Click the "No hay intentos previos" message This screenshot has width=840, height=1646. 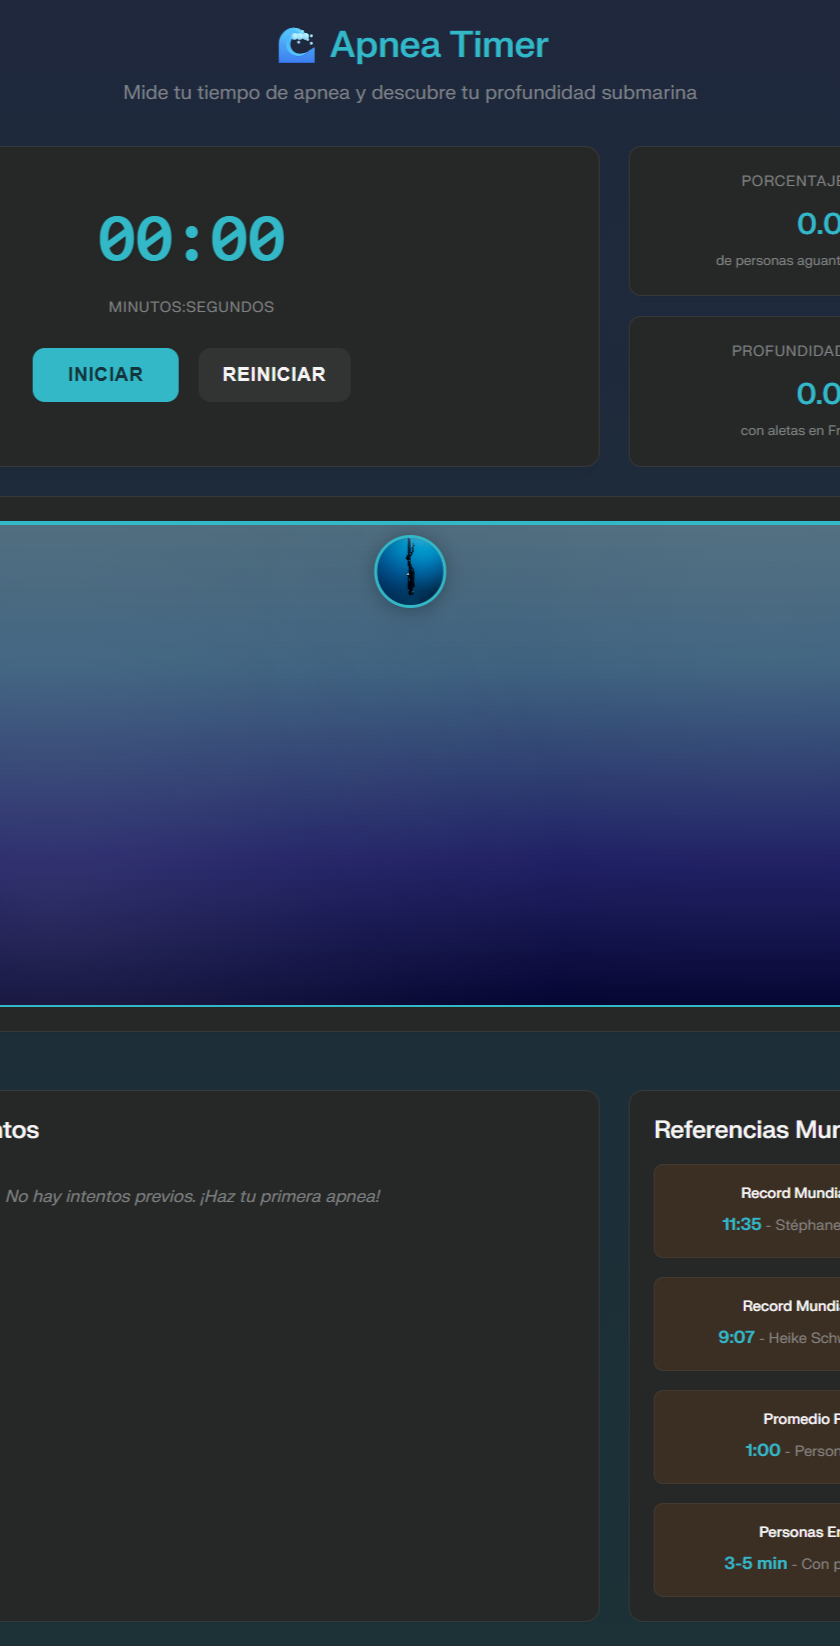tap(192, 1196)
